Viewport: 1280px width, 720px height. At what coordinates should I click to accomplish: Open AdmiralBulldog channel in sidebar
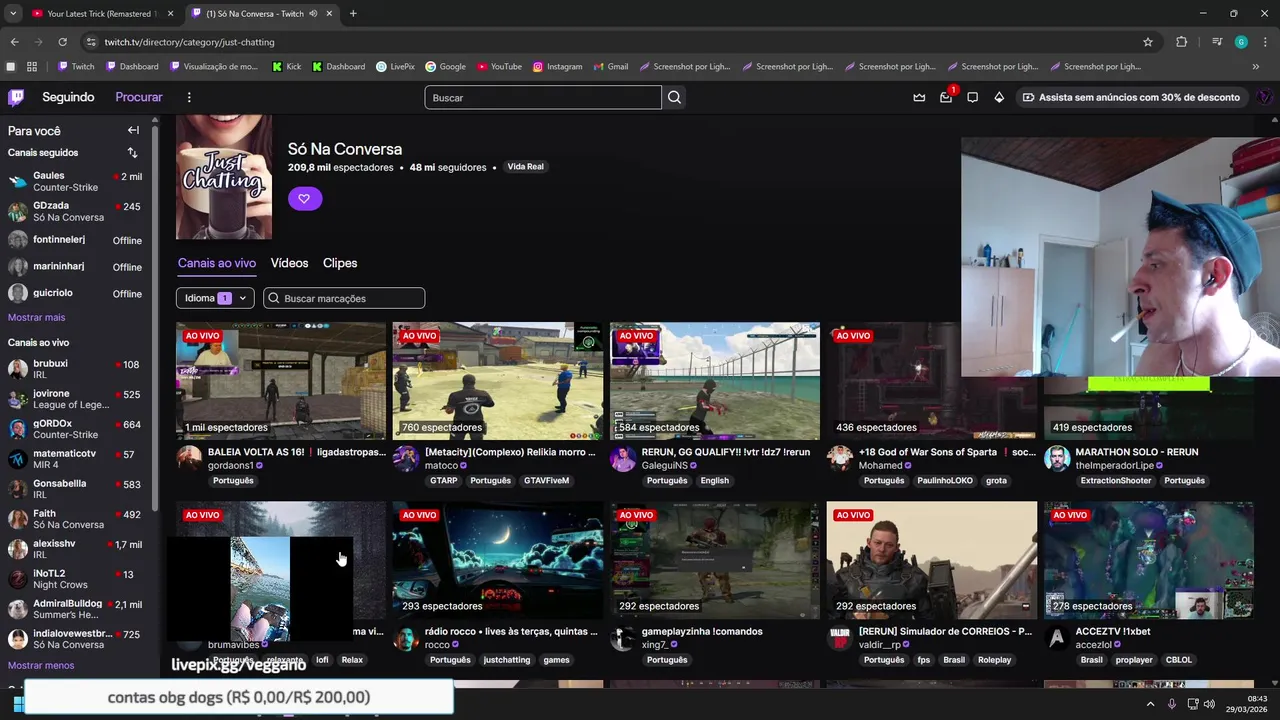tap(78, 609)
